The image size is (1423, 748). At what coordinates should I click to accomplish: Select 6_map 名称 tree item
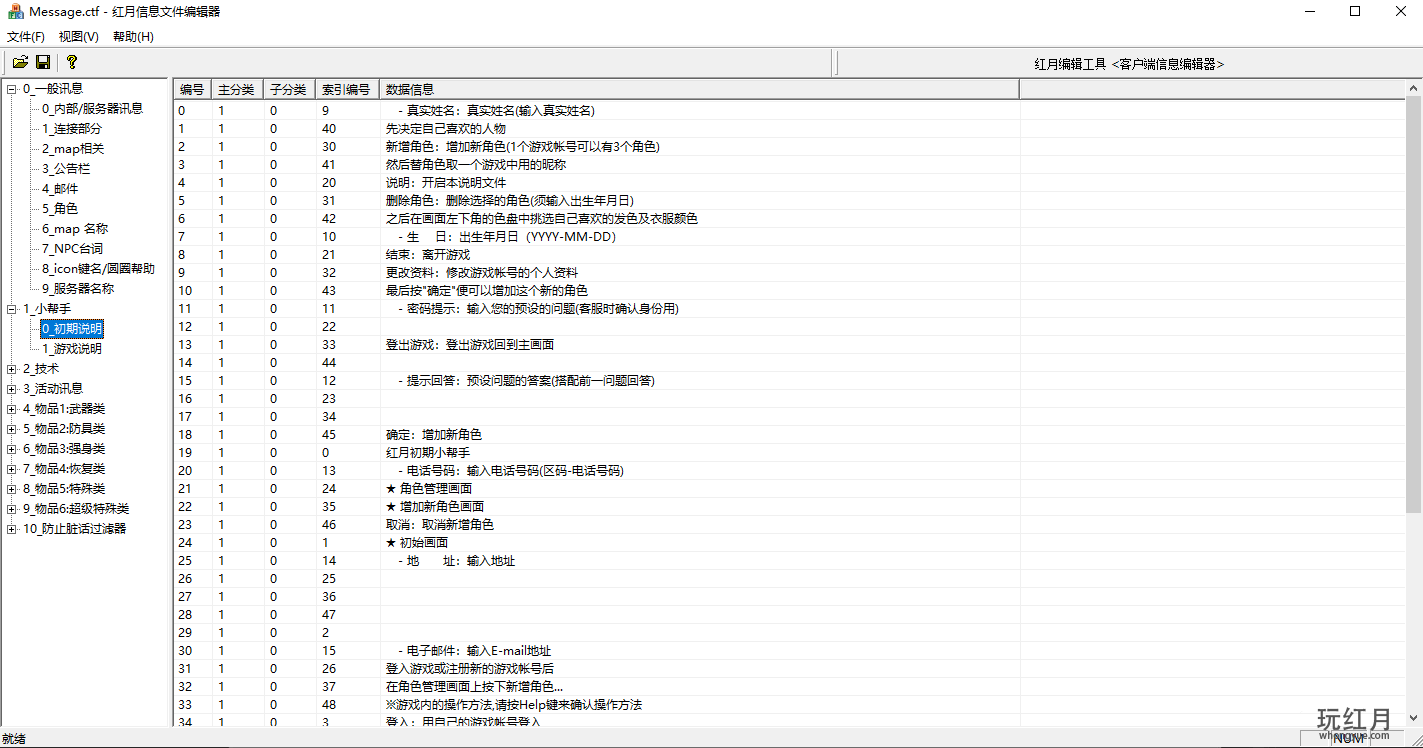74,229
